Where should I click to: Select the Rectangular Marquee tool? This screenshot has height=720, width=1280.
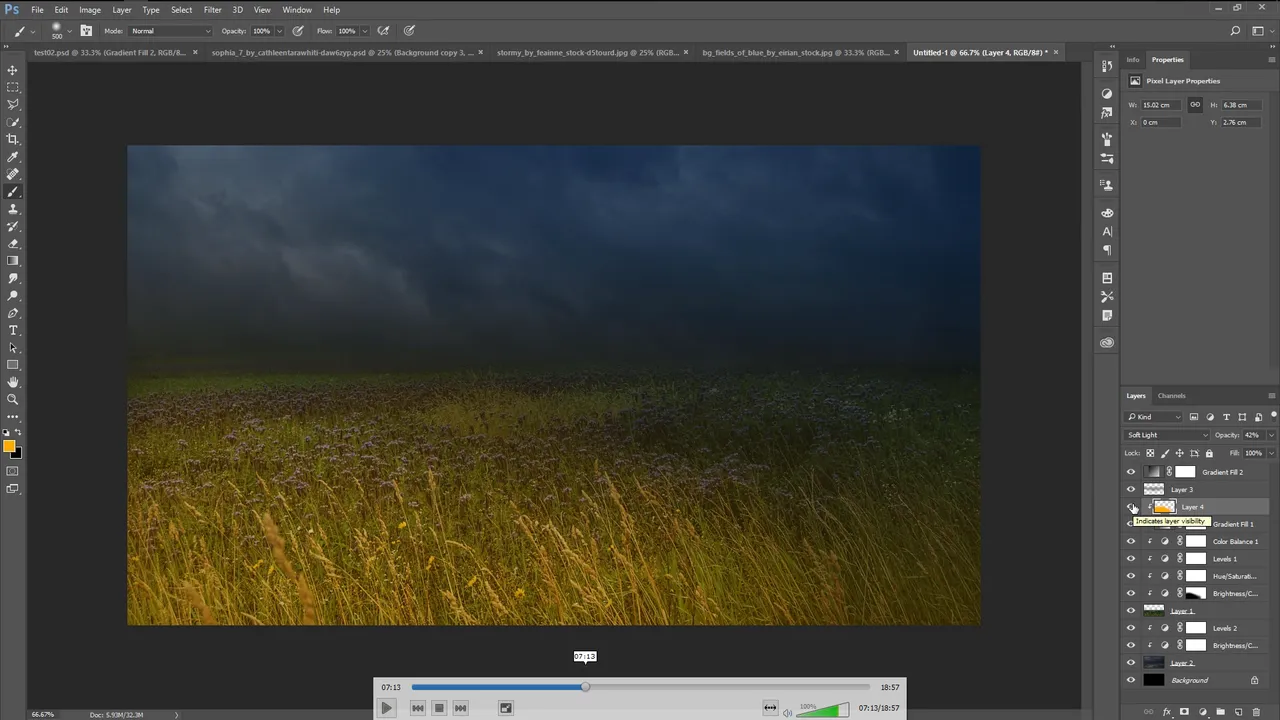point(13,87)
